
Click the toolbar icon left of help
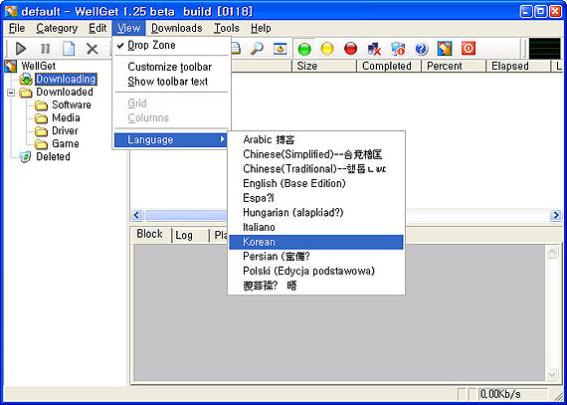point(398,49)
